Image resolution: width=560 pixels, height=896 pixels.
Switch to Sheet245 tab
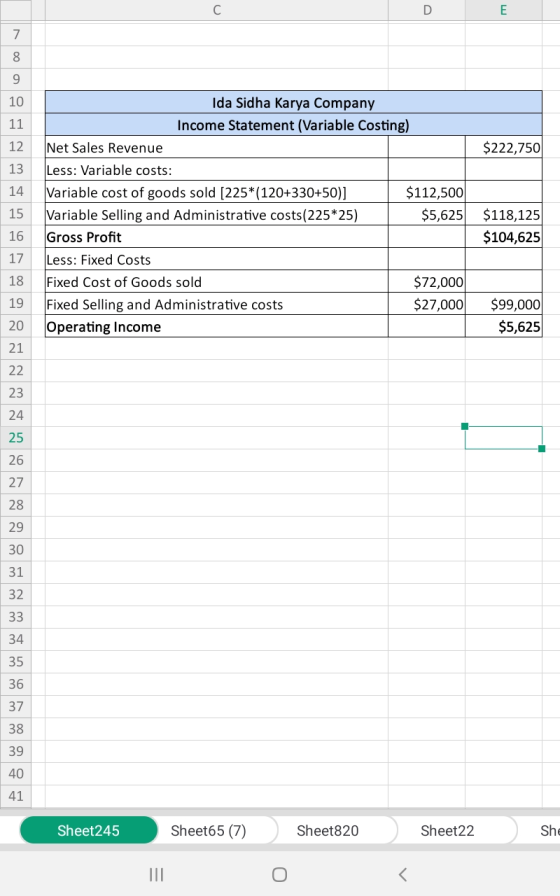point(89,830)
